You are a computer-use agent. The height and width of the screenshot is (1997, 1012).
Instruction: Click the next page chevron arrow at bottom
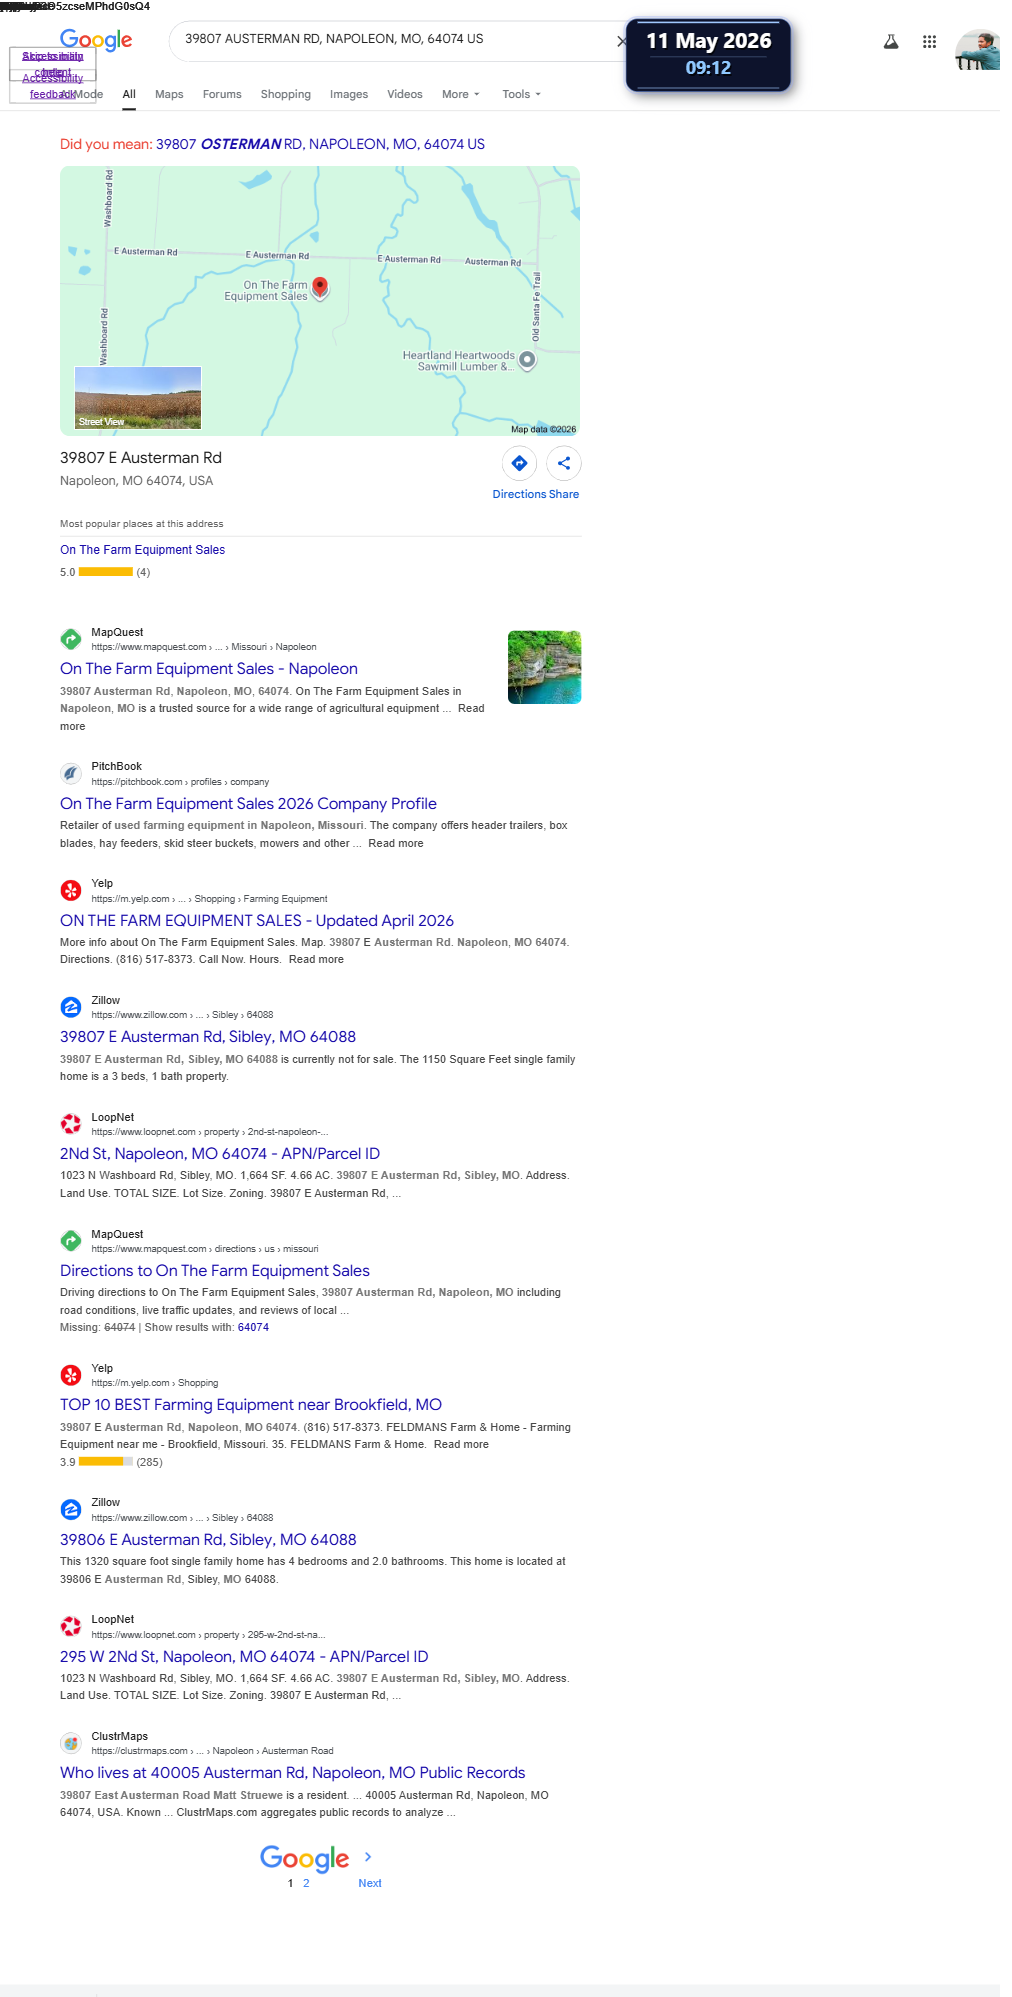click(x=368, y=1857)
